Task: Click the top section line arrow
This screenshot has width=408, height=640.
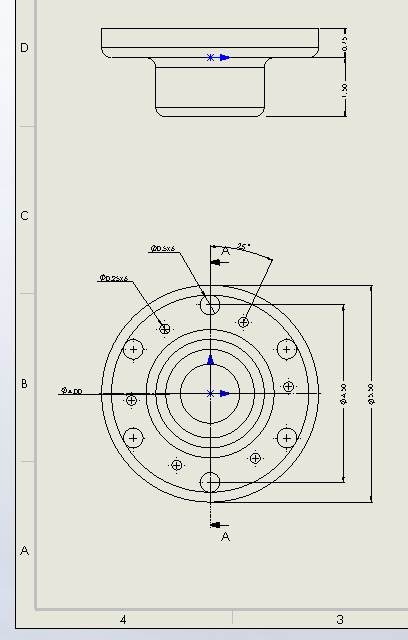Action: 220,262
